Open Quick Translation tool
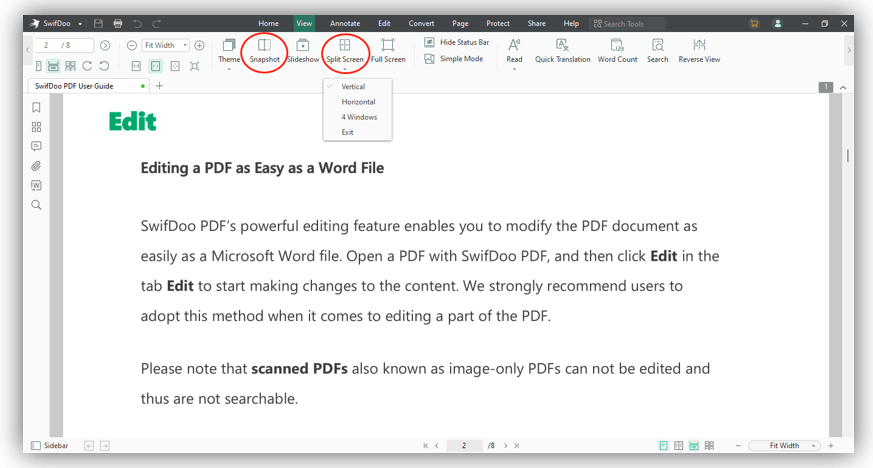This screenshot has width=873, height=468. (x=562, y=51)
